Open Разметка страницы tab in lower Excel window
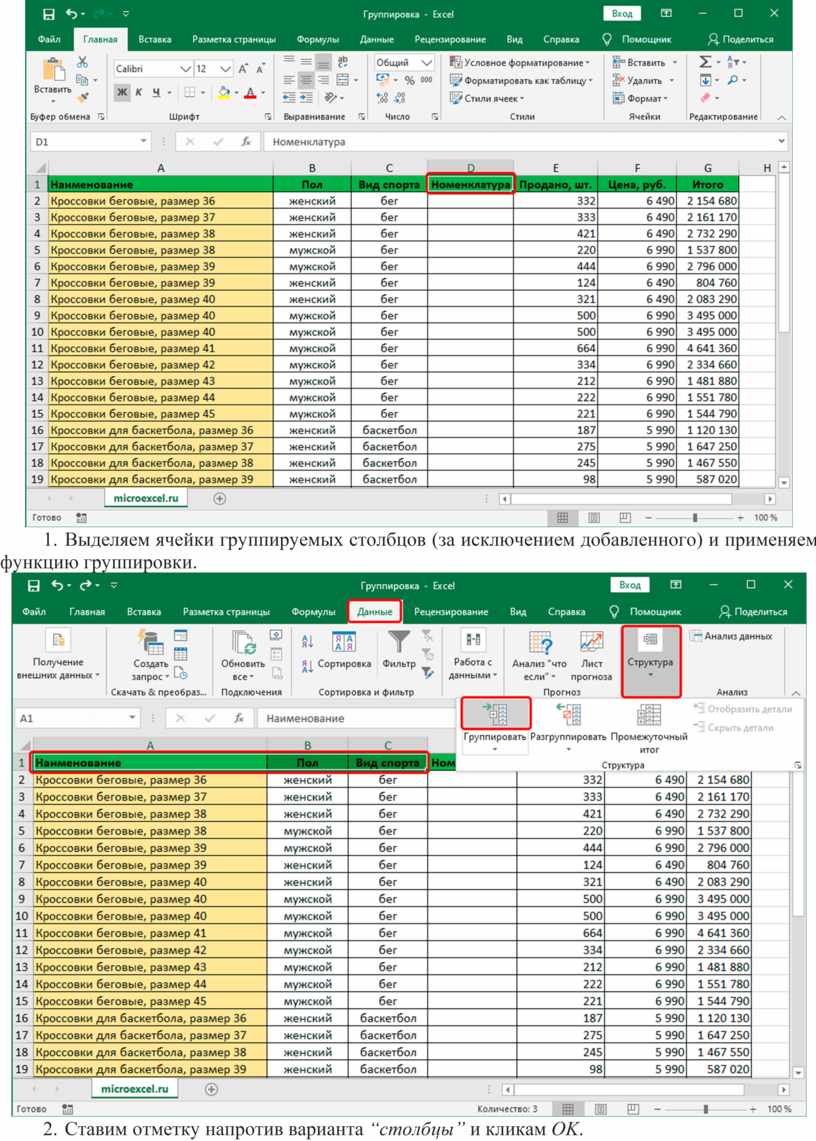Image resolution: width=816 pixels, height=1141 pixels. point(226,612)
